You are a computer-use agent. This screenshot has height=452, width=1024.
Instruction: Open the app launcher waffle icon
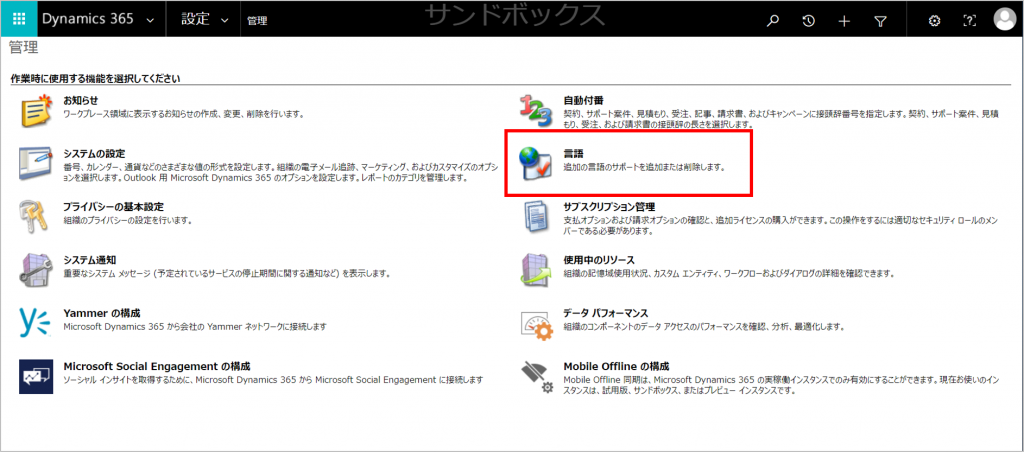point(19,20)
